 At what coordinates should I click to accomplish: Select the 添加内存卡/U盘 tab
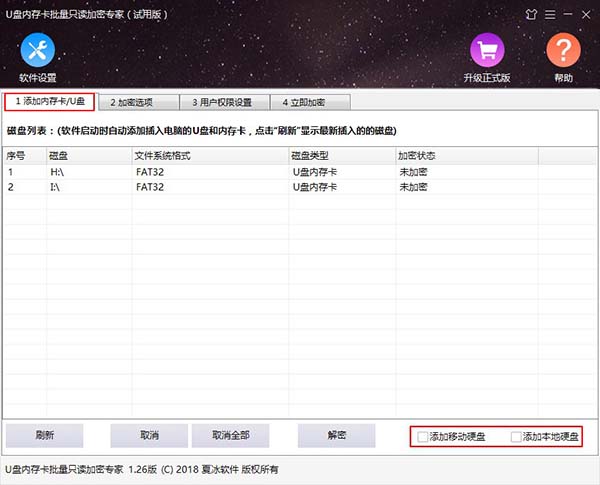(50, 101)
